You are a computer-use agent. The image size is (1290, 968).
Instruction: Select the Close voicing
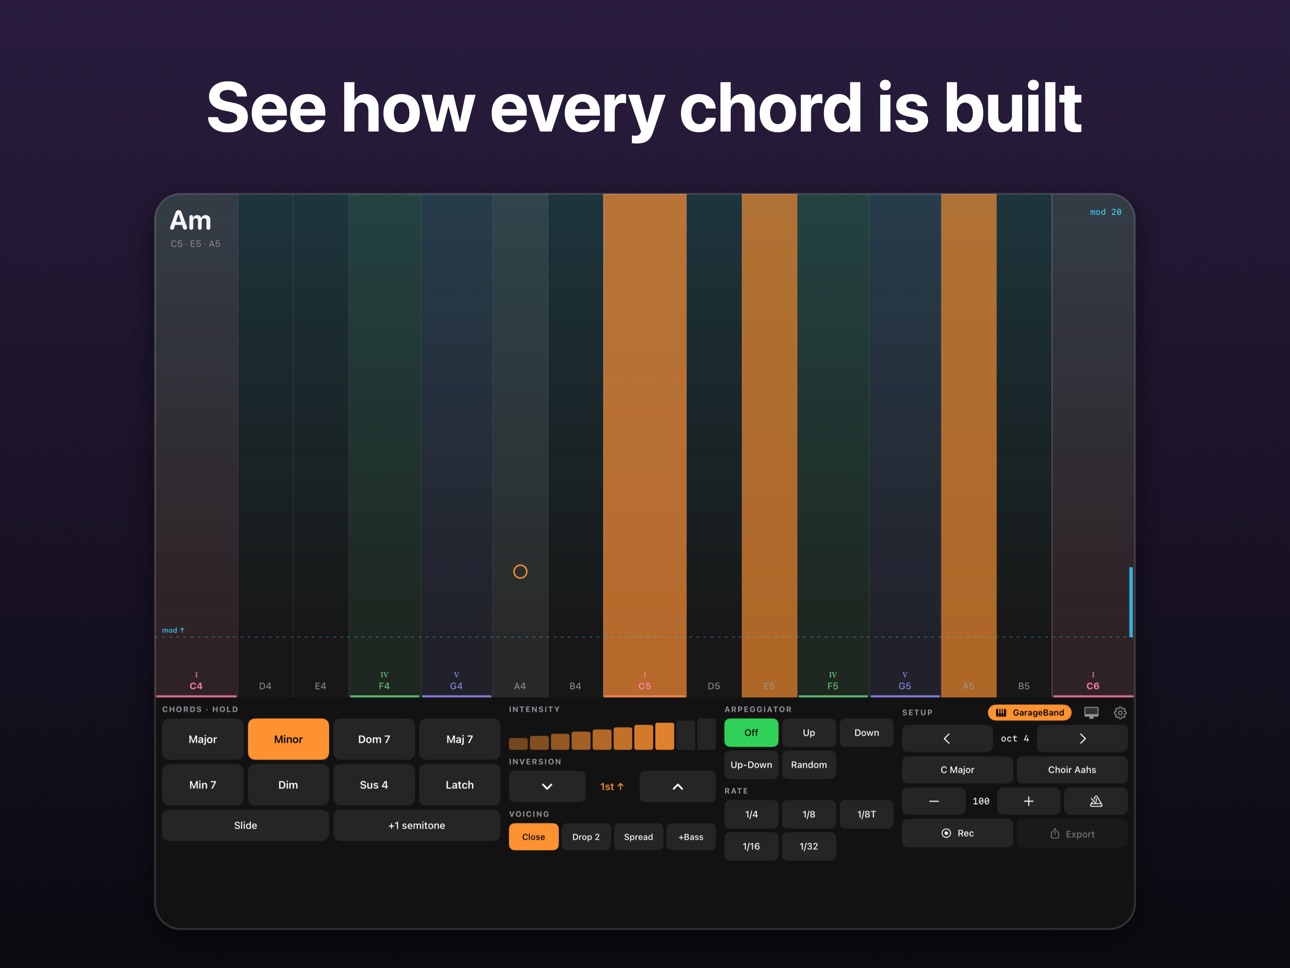(534, 837)
